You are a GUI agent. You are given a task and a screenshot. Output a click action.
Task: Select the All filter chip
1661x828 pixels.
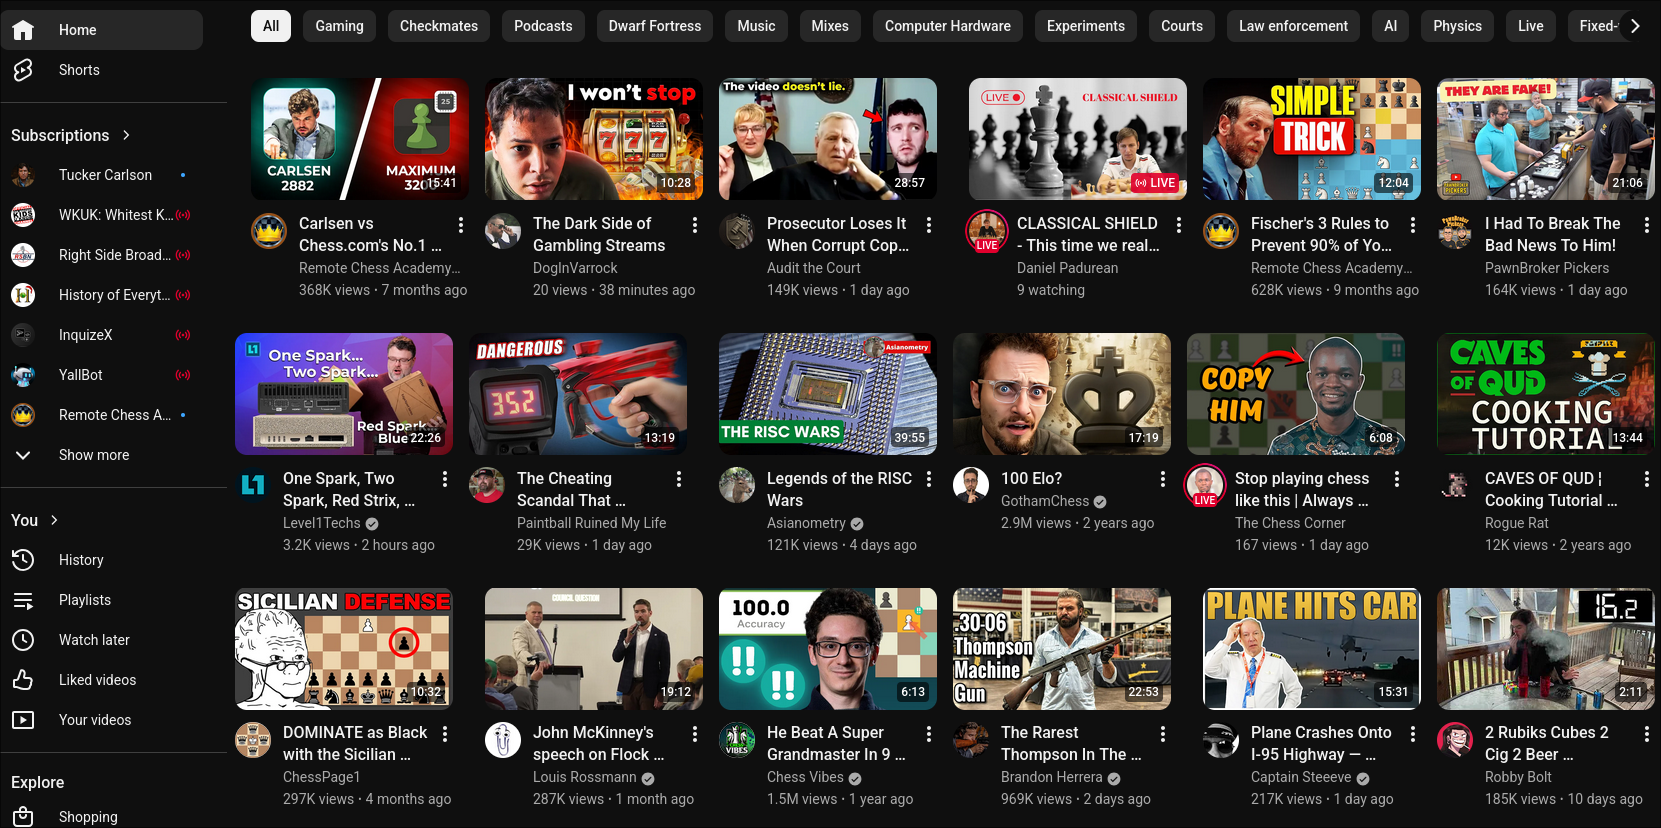(x=271, y=26)
